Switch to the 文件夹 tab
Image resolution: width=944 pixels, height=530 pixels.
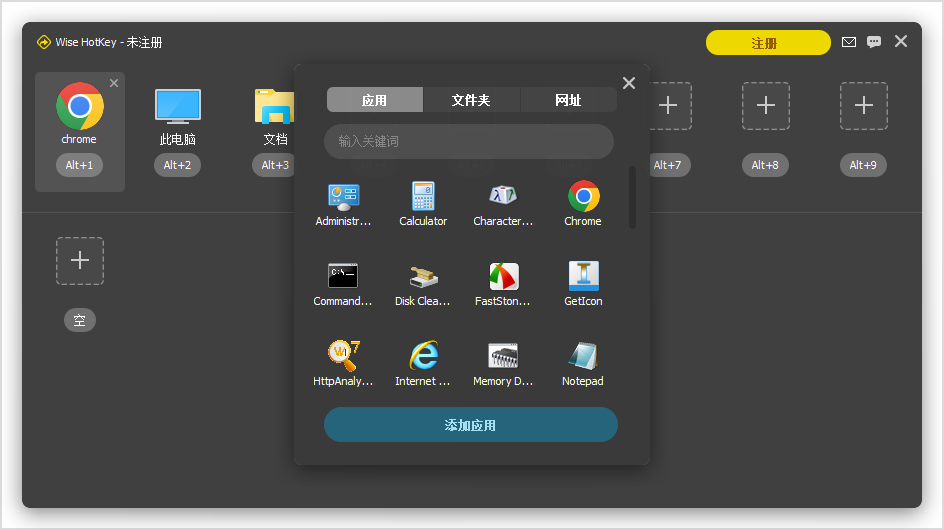[x=471, y=100]
